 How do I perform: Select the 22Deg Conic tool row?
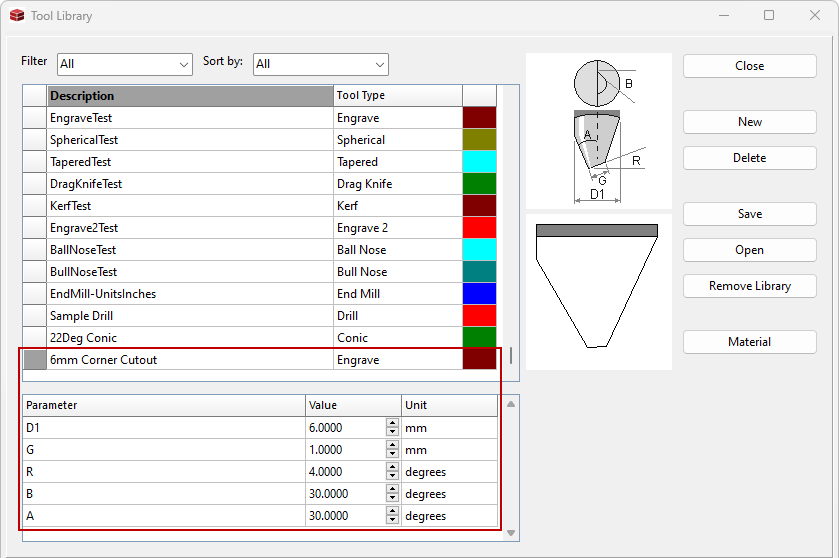190,338
